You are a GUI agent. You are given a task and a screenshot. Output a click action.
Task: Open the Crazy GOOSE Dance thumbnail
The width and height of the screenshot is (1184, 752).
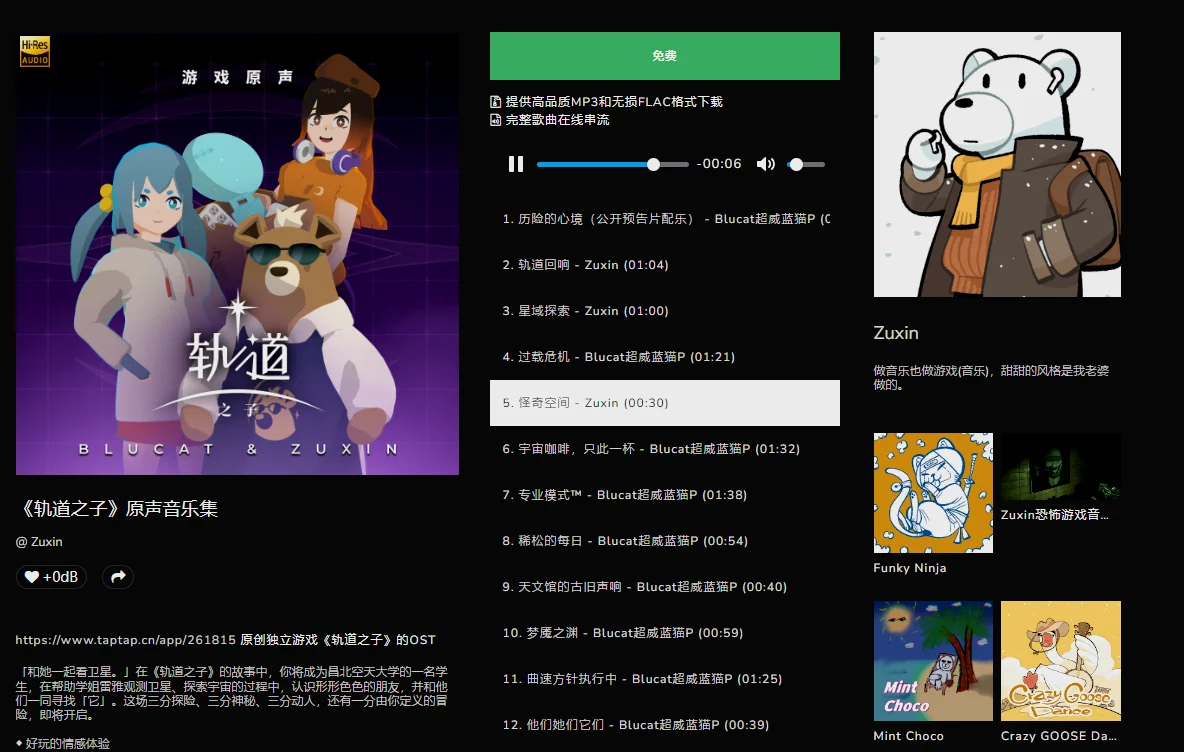(1059, 660)
